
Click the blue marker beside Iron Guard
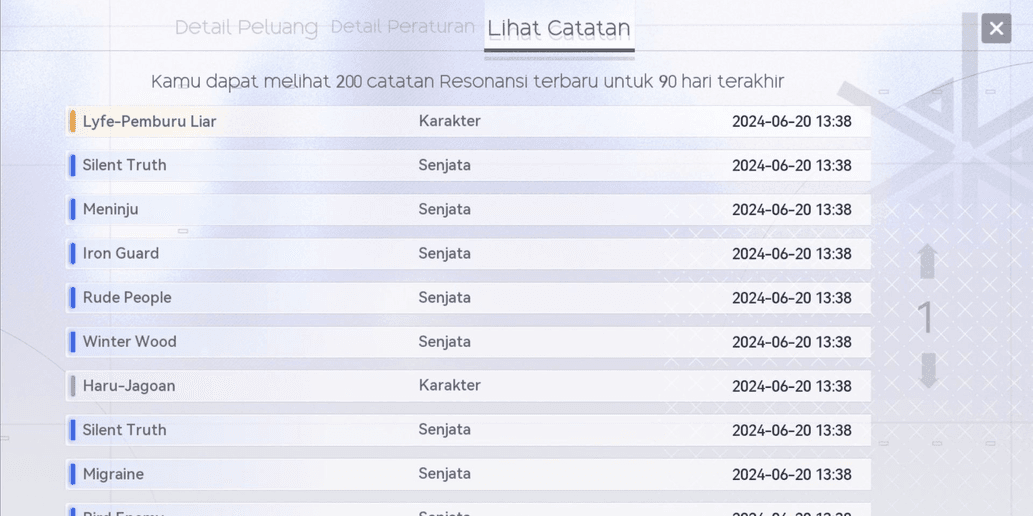coord(72,254)
